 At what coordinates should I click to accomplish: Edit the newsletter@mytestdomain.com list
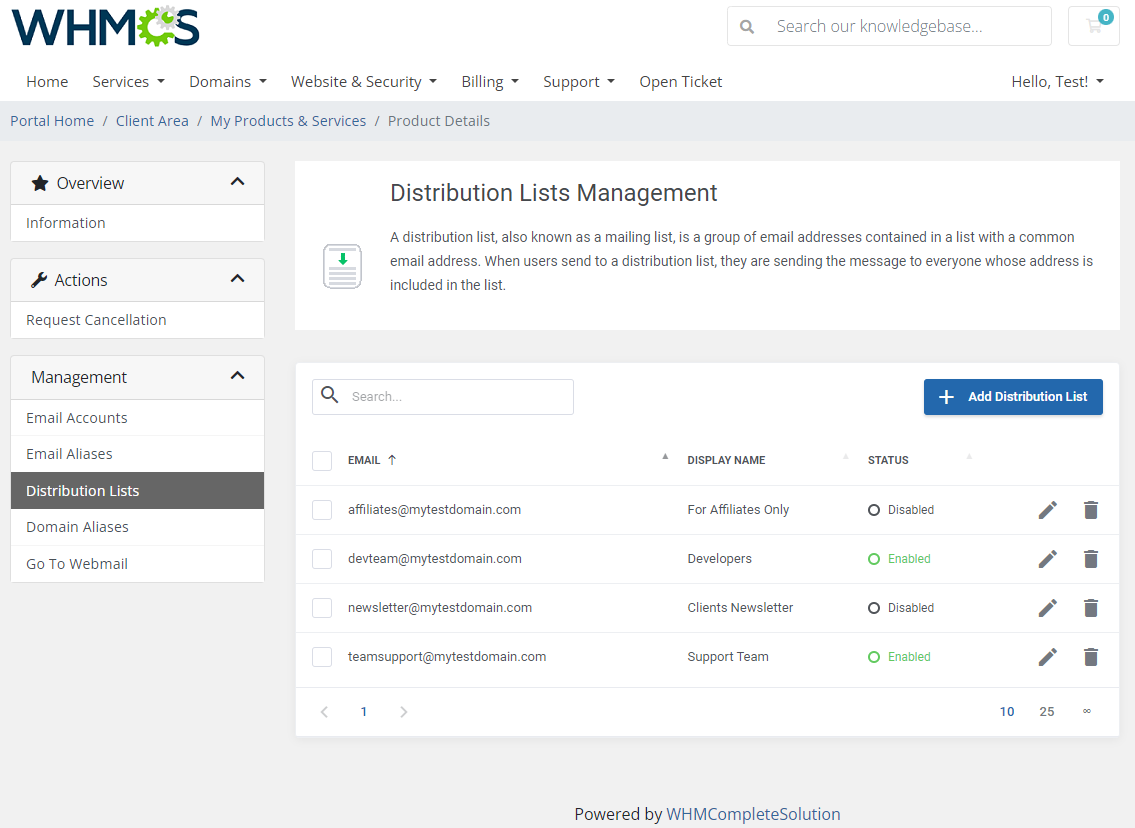click(1047, 608)
